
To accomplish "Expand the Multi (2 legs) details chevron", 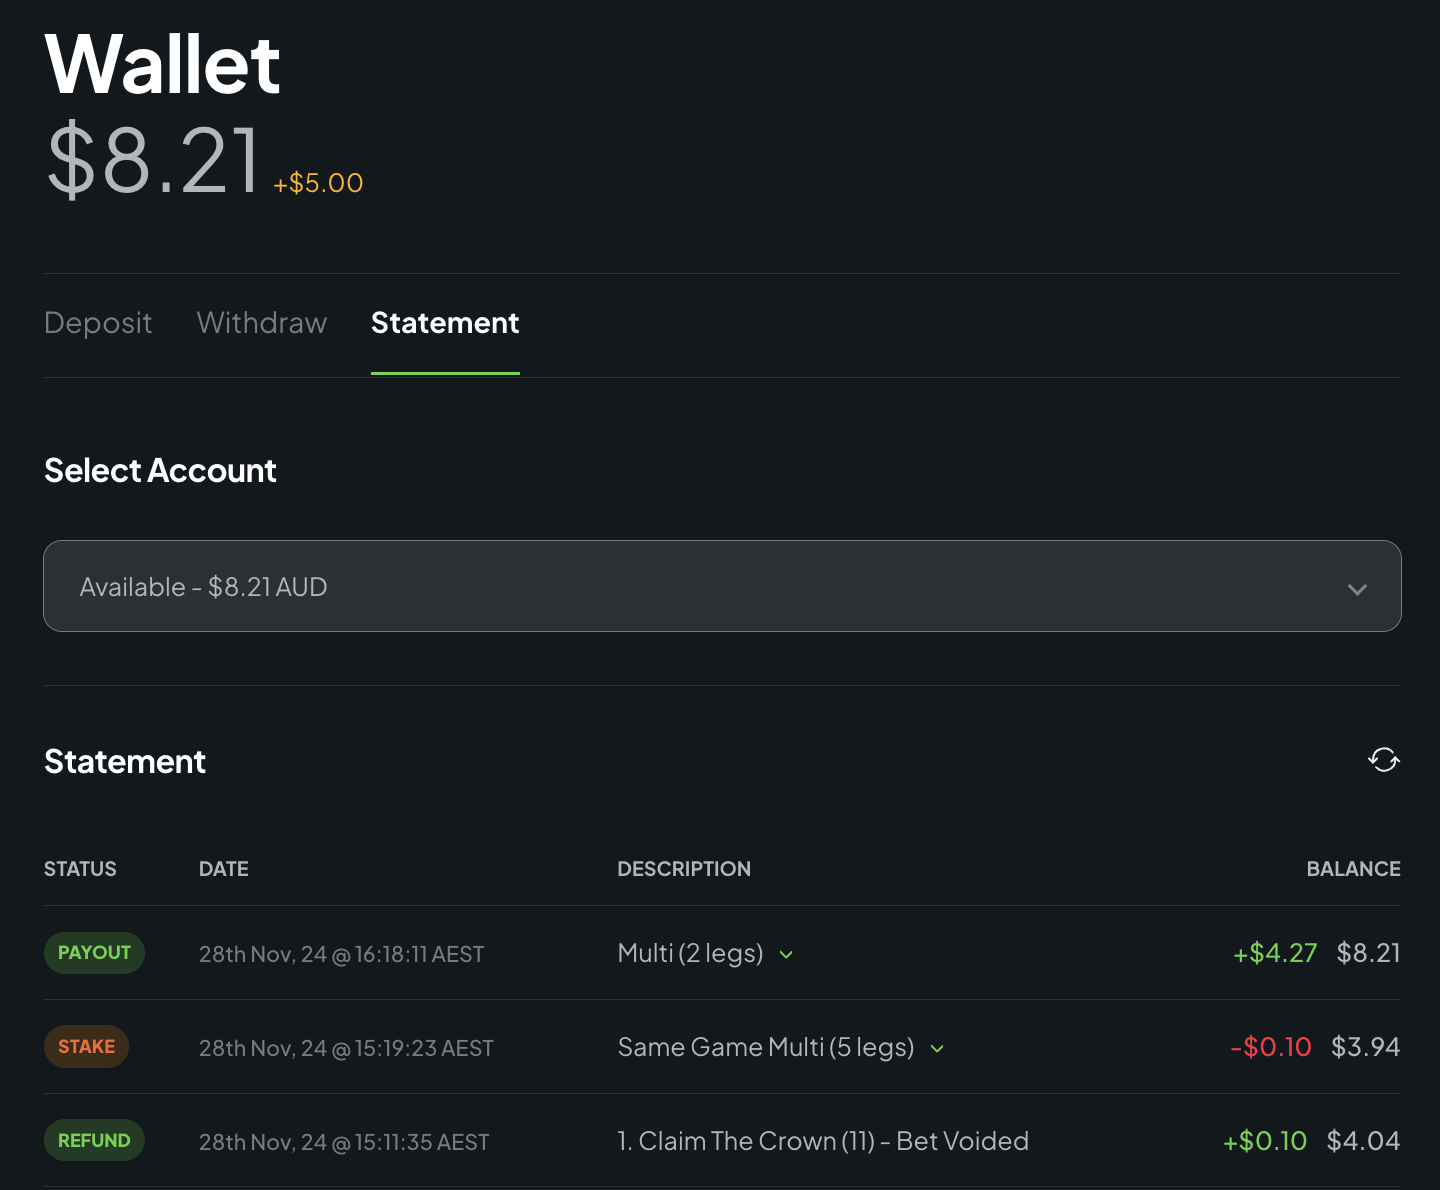I will pyautogui.click(x=786, y=955).
